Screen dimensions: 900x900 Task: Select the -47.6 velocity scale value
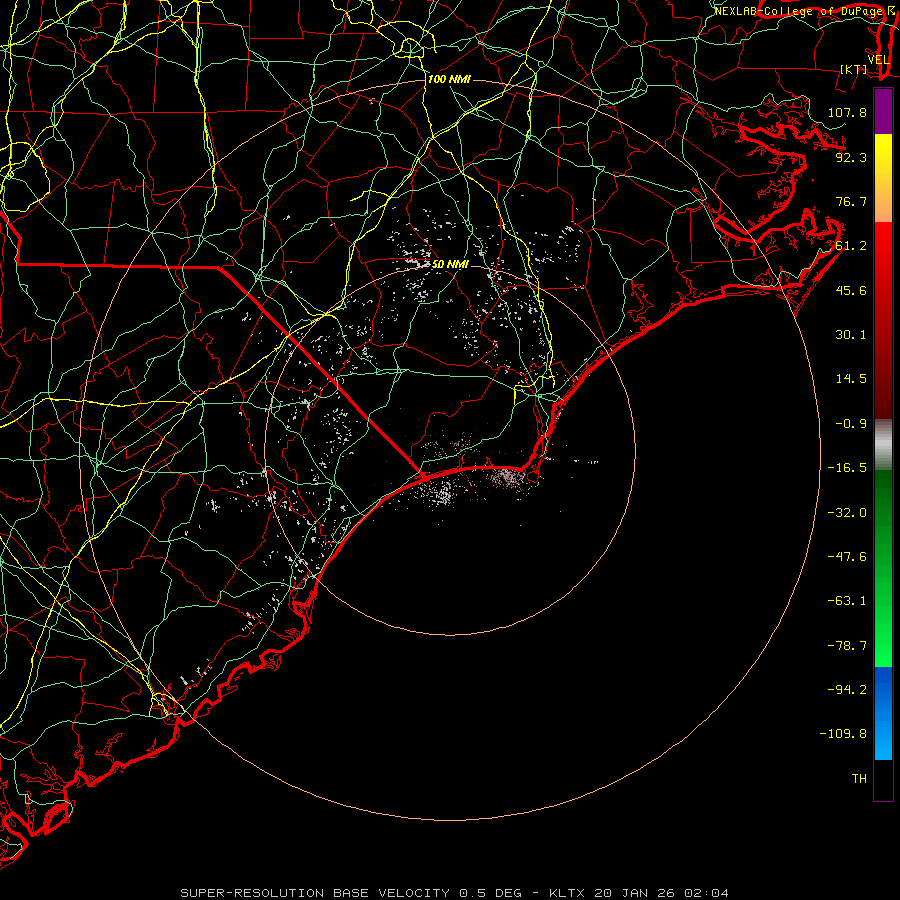tap(847, 557)
